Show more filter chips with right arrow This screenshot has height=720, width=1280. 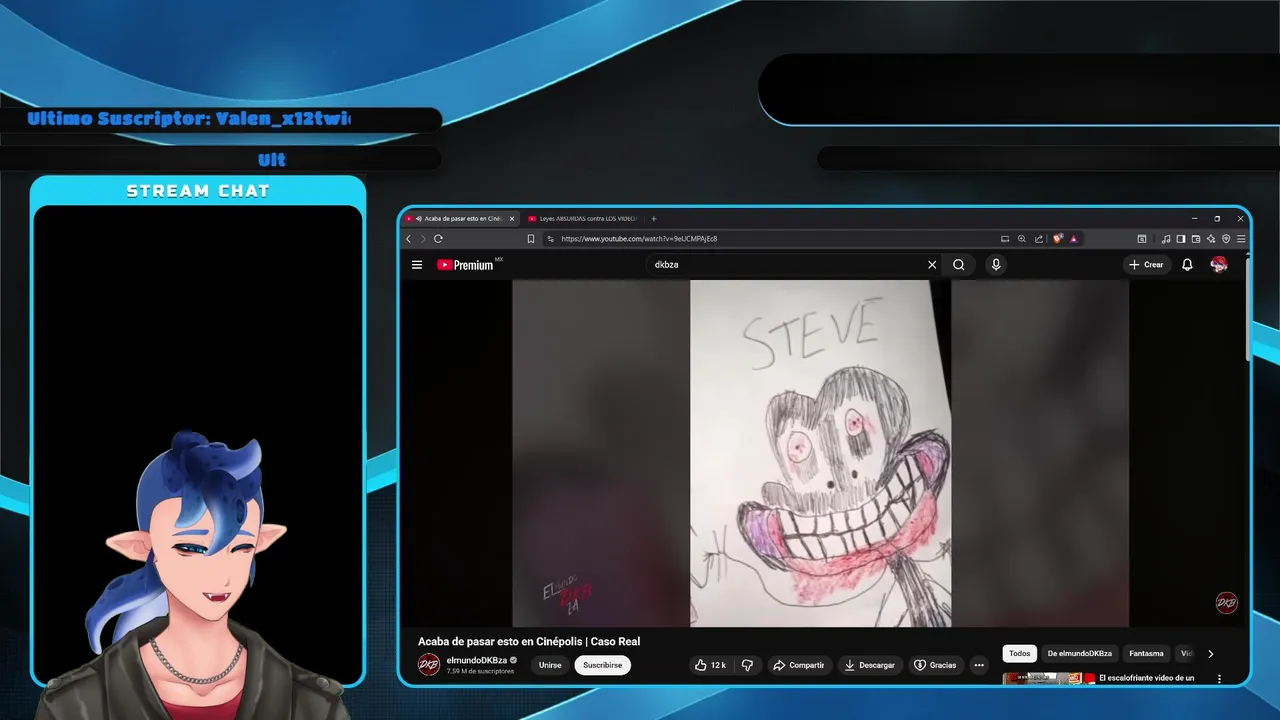click(x=1210, y=654)
